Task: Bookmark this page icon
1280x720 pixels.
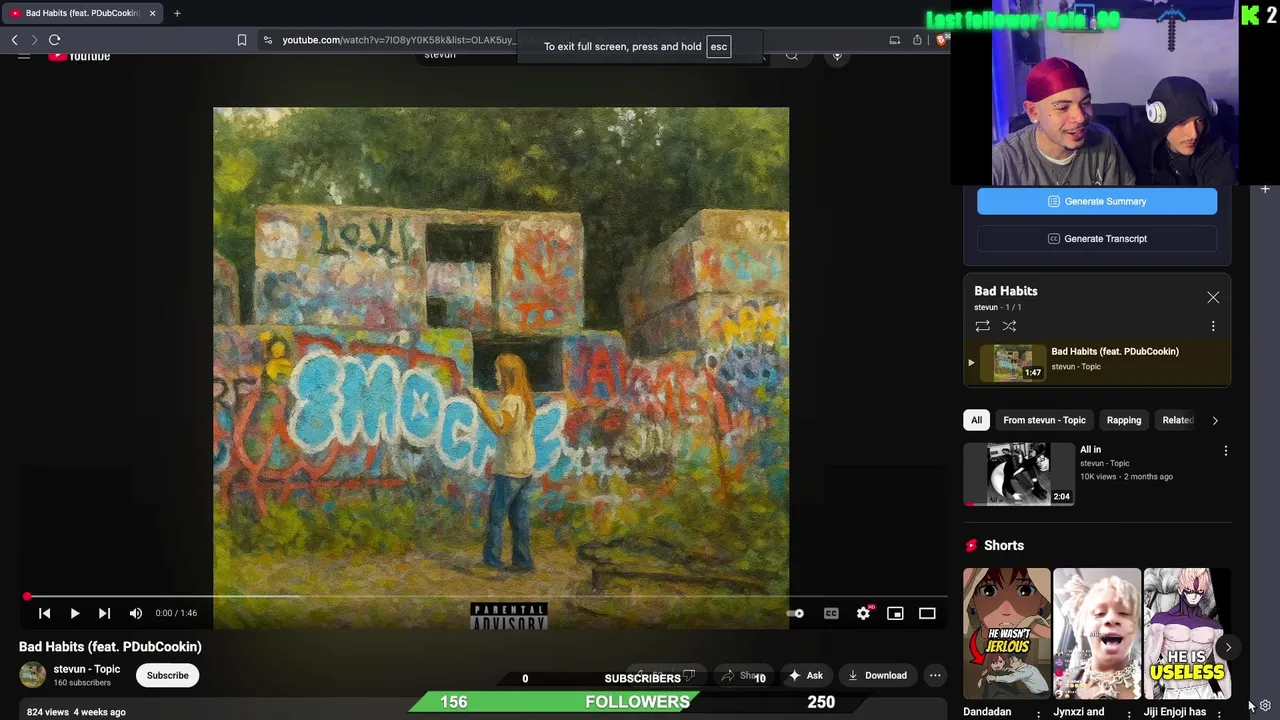Action: [242, 40]
